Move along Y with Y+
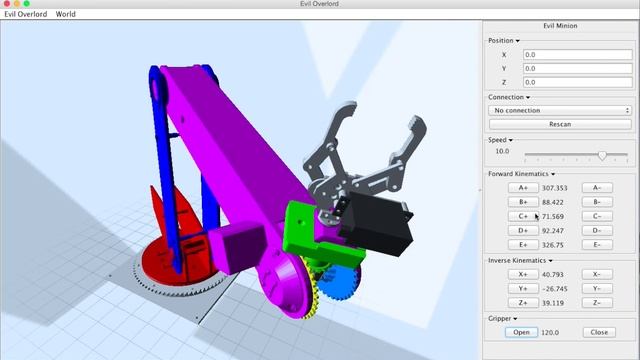Viewport: 640px width, 360px height. [x=523, y=289]
